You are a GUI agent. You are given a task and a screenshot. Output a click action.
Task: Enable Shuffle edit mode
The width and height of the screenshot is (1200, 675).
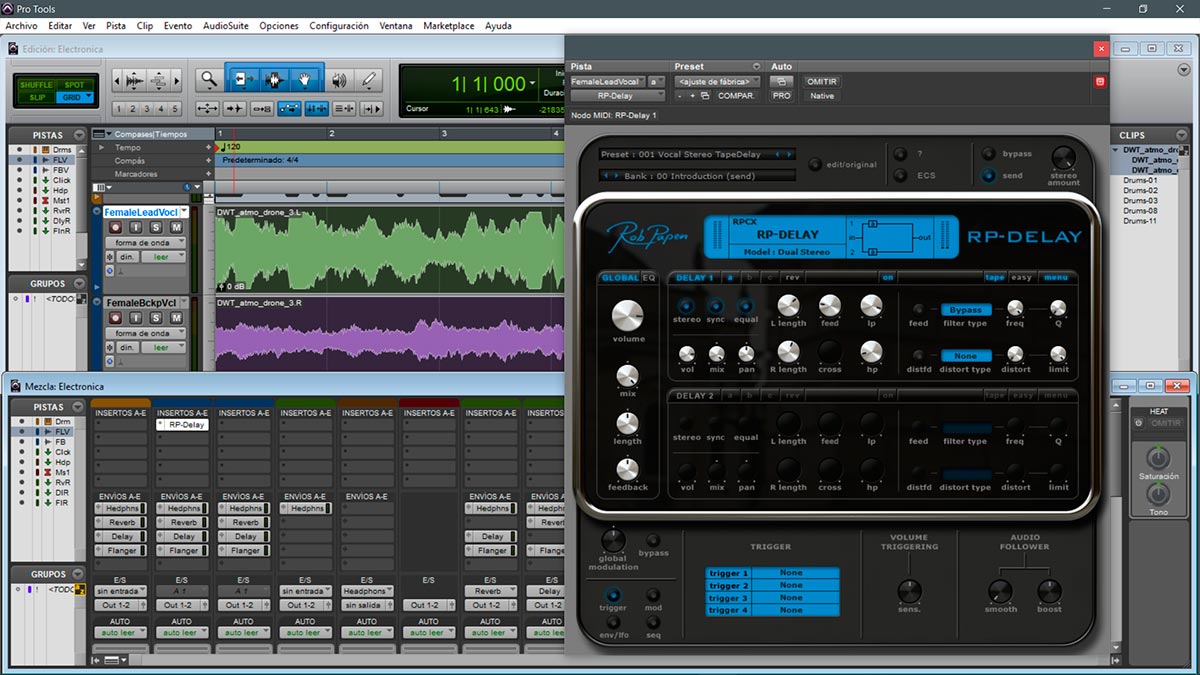[x=37, y=85]
